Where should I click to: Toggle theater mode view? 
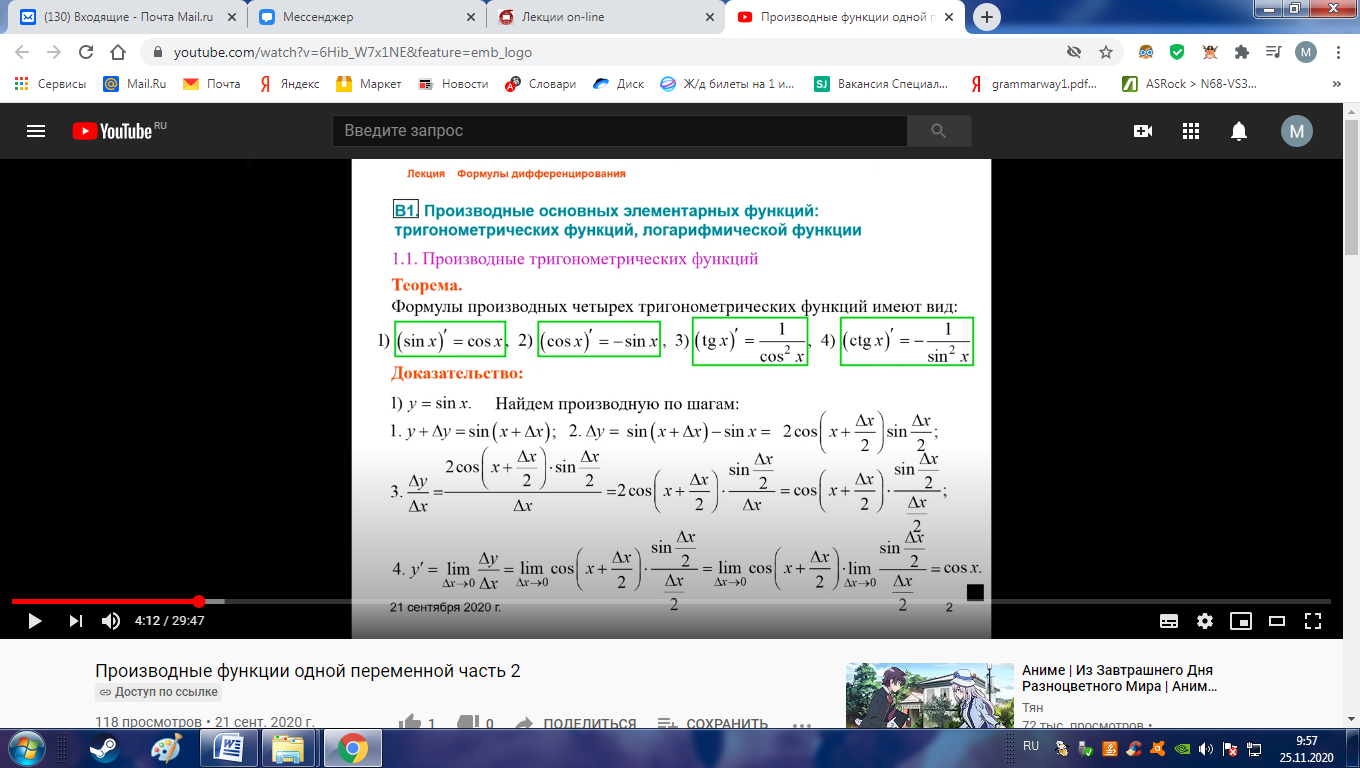pos(1277,621)
